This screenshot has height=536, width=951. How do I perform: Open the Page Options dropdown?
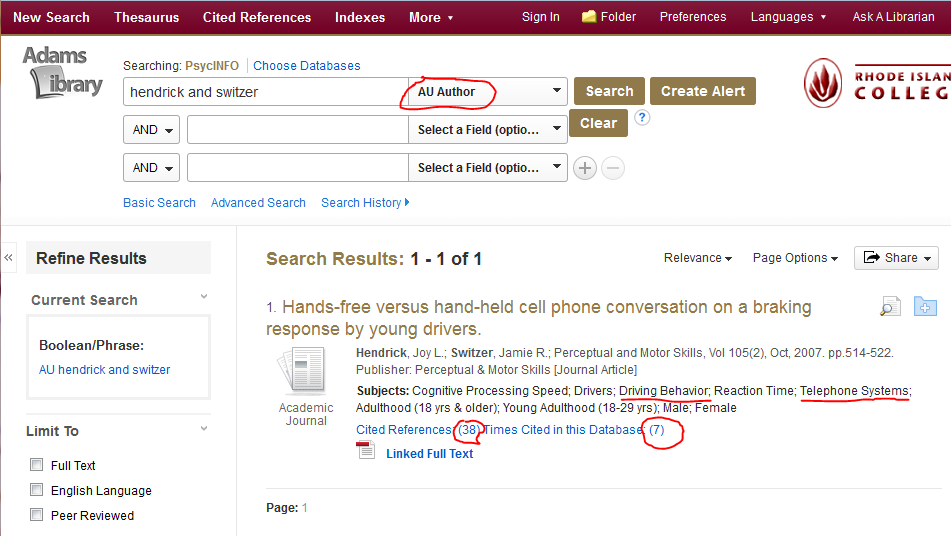click(x=795, y=258)
